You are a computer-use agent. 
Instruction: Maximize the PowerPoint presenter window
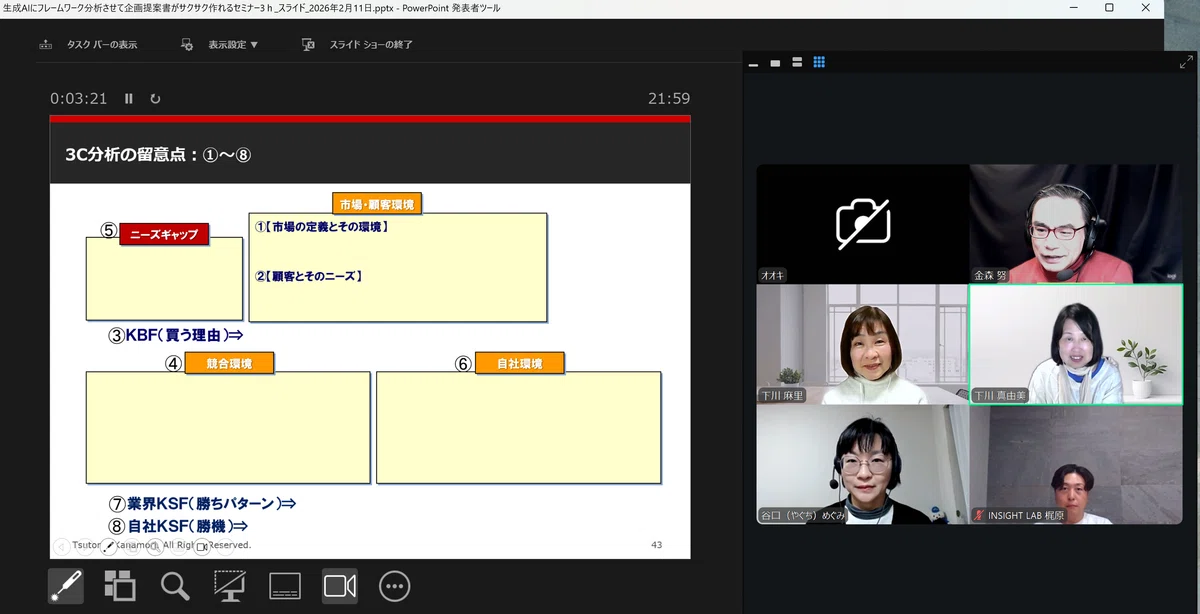1109,8
